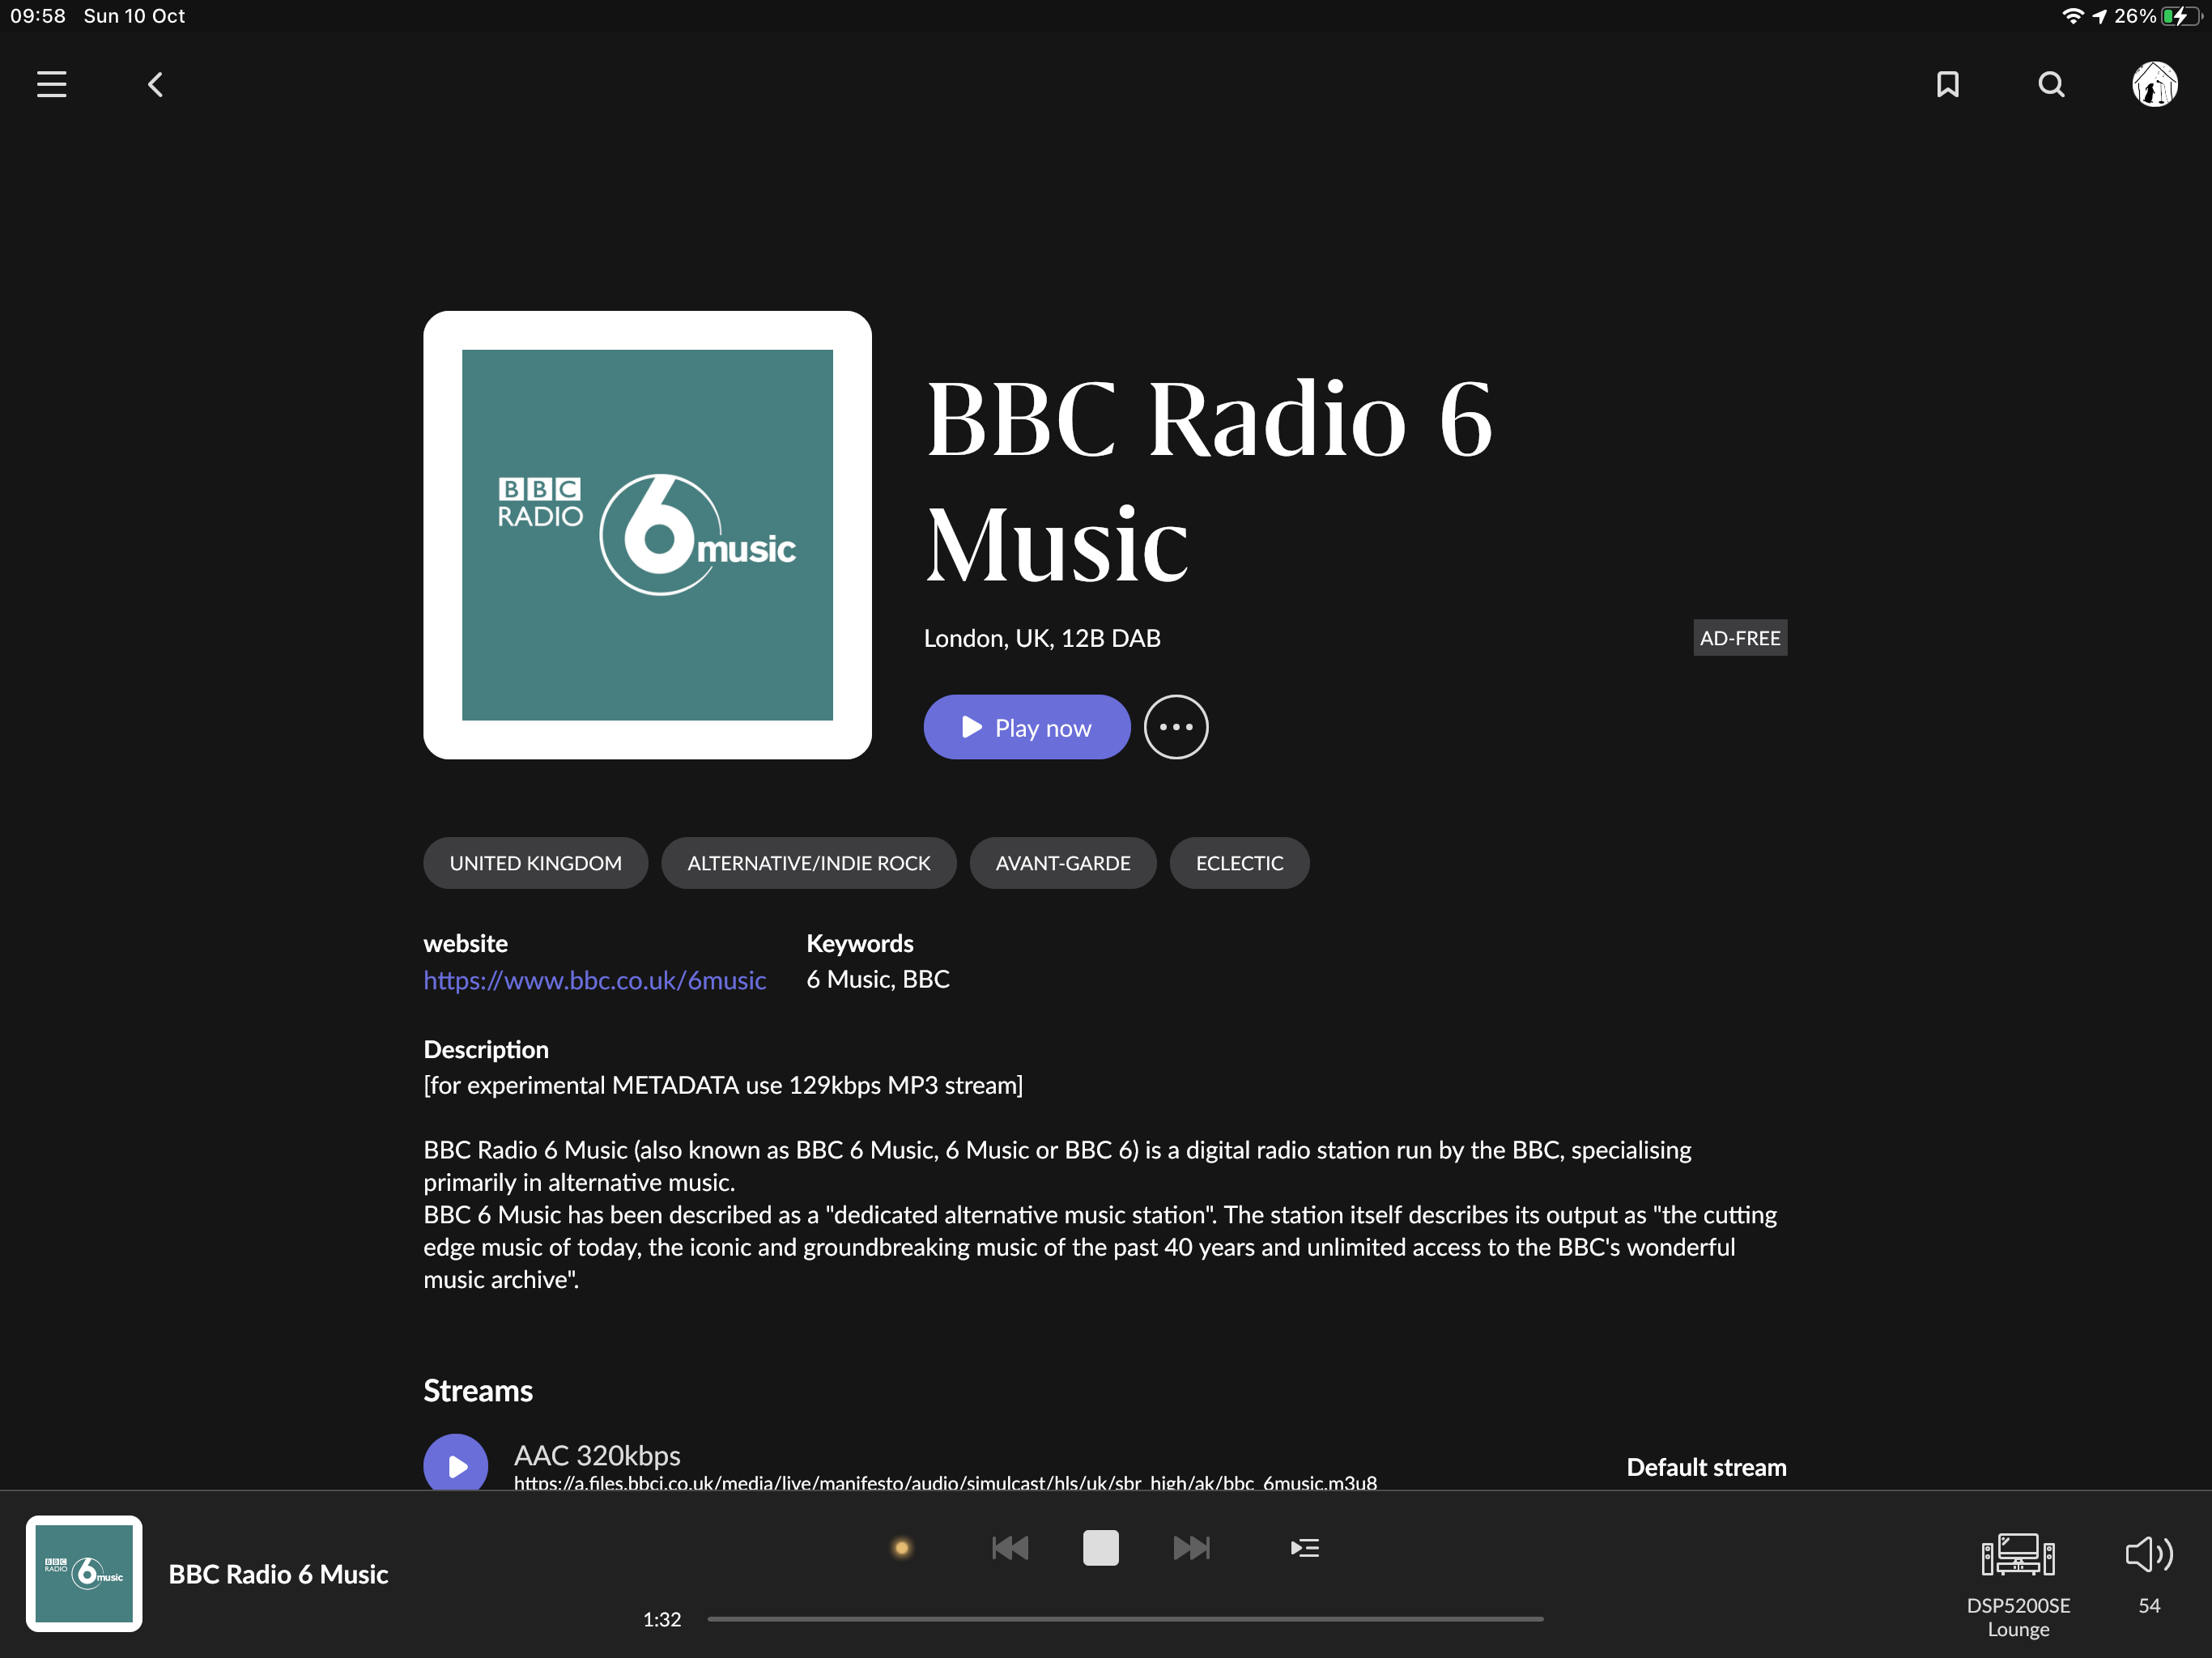The width and height of the screenshot is (2212, 1658).
Task: Go back with the back arrow
Action: (x=155, y=85)
